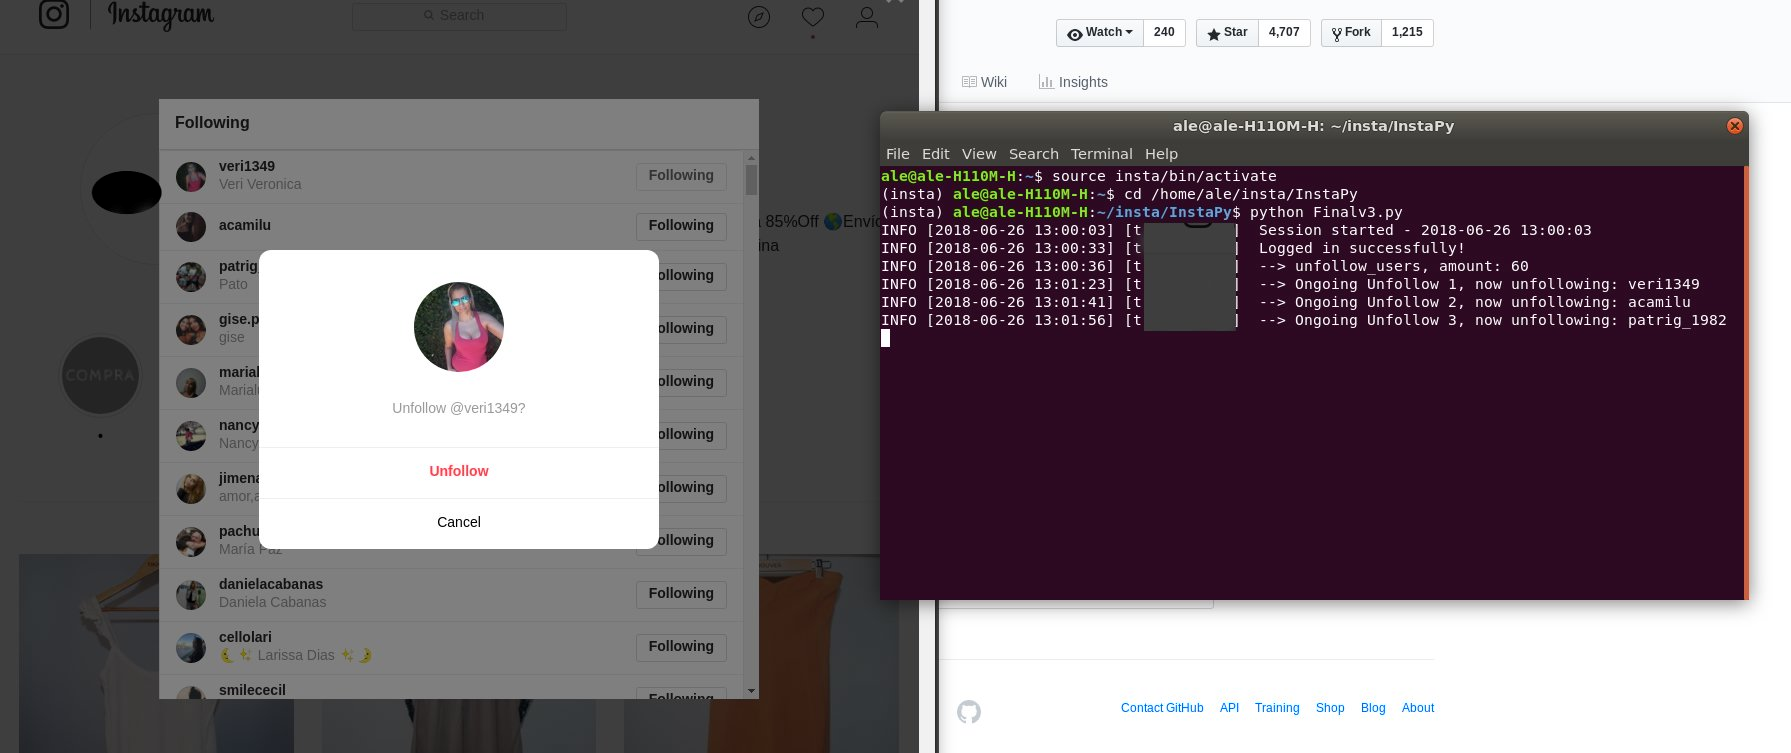This screenshot has height=753, width=1791.
Task: Click the Training footer link
Action: [x=1277, y=708]
